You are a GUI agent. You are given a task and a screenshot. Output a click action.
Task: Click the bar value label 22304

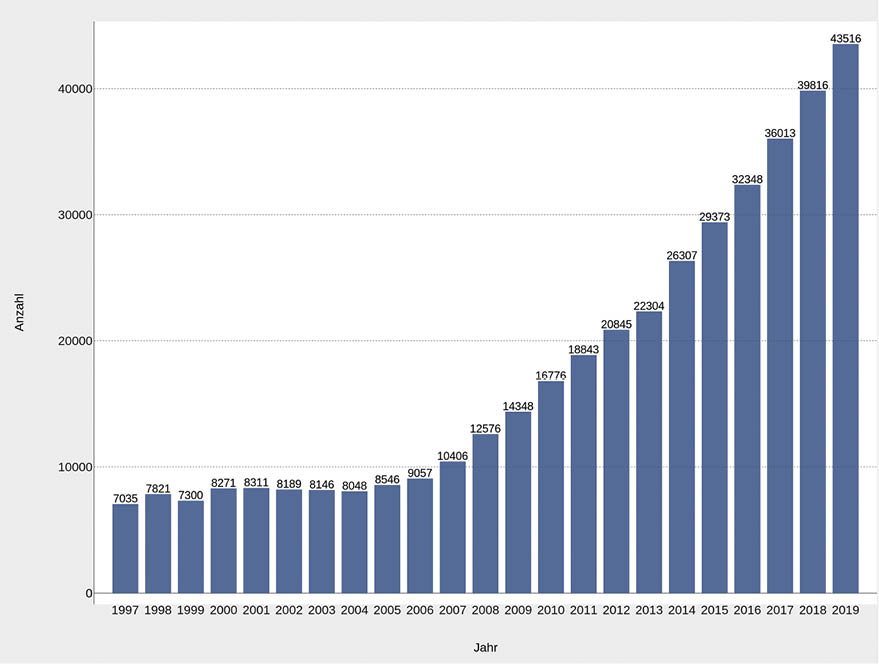[649, 306]
